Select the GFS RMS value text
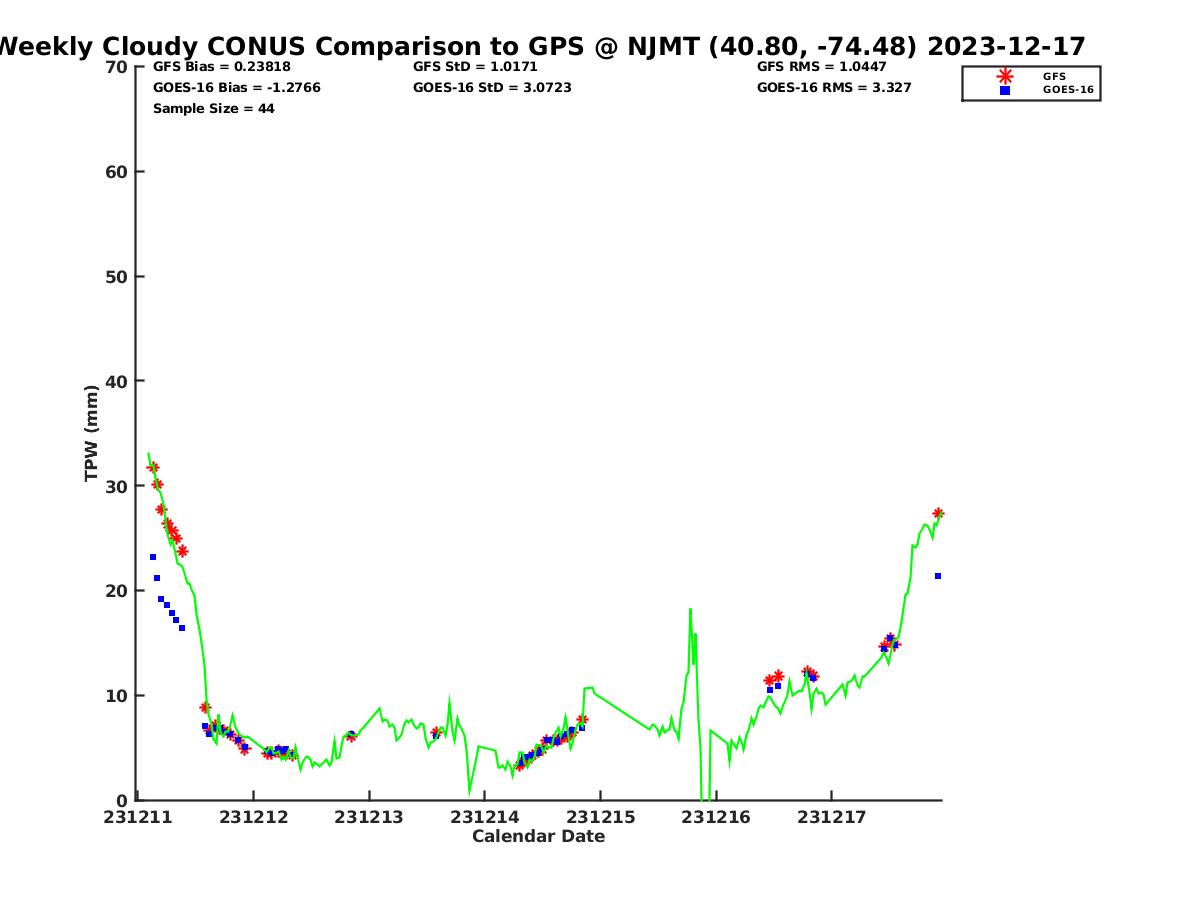 [821, 67]
